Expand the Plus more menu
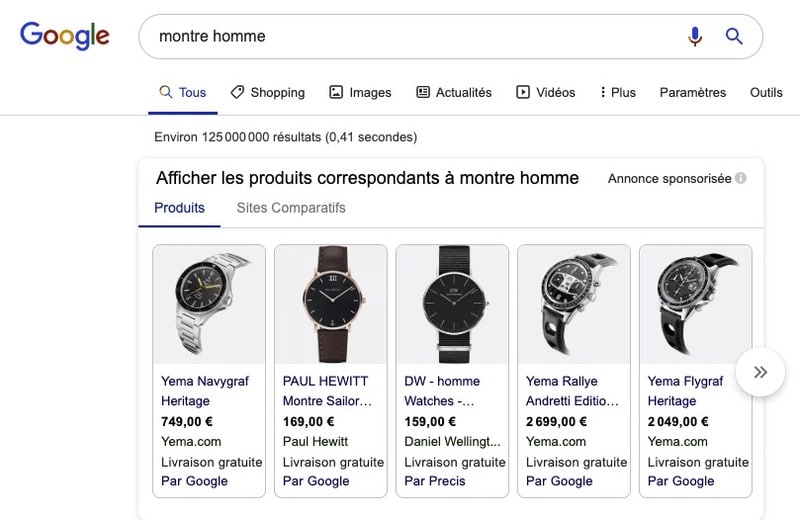Viewport: 800px width, 520px height. pos(618,92)
